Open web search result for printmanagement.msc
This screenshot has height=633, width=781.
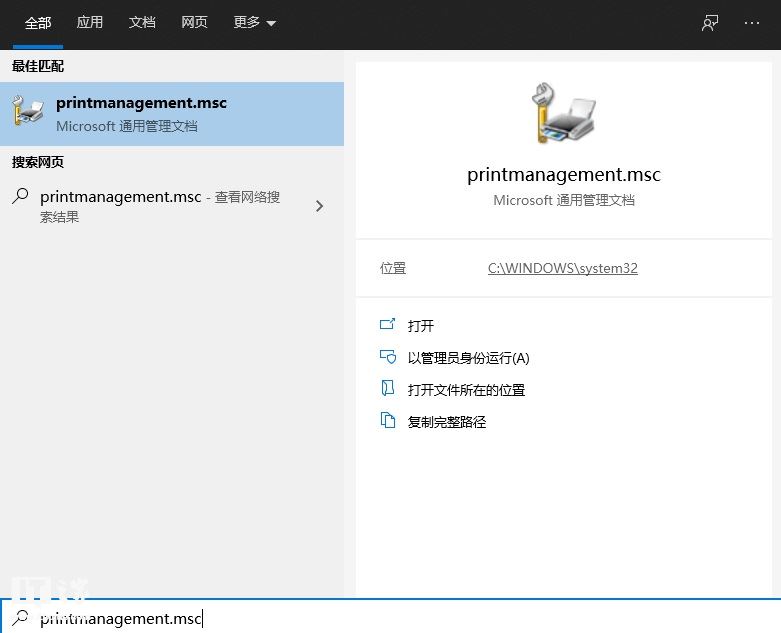click(172, 206)
